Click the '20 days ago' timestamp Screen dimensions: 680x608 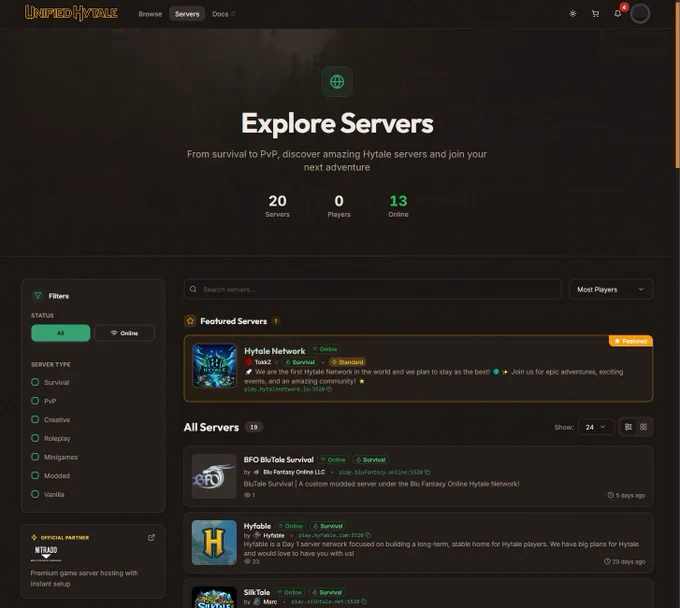click(x=624, y=562)
